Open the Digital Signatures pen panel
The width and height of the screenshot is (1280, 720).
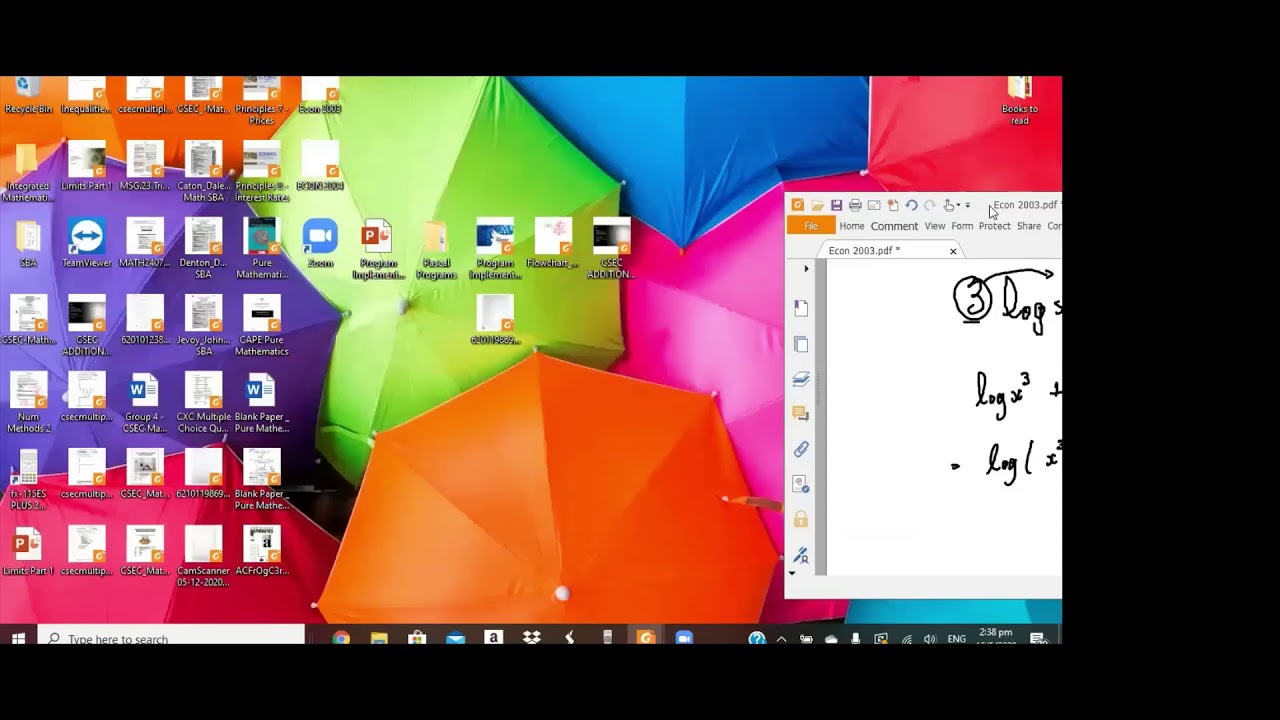(x=801, y=554)
